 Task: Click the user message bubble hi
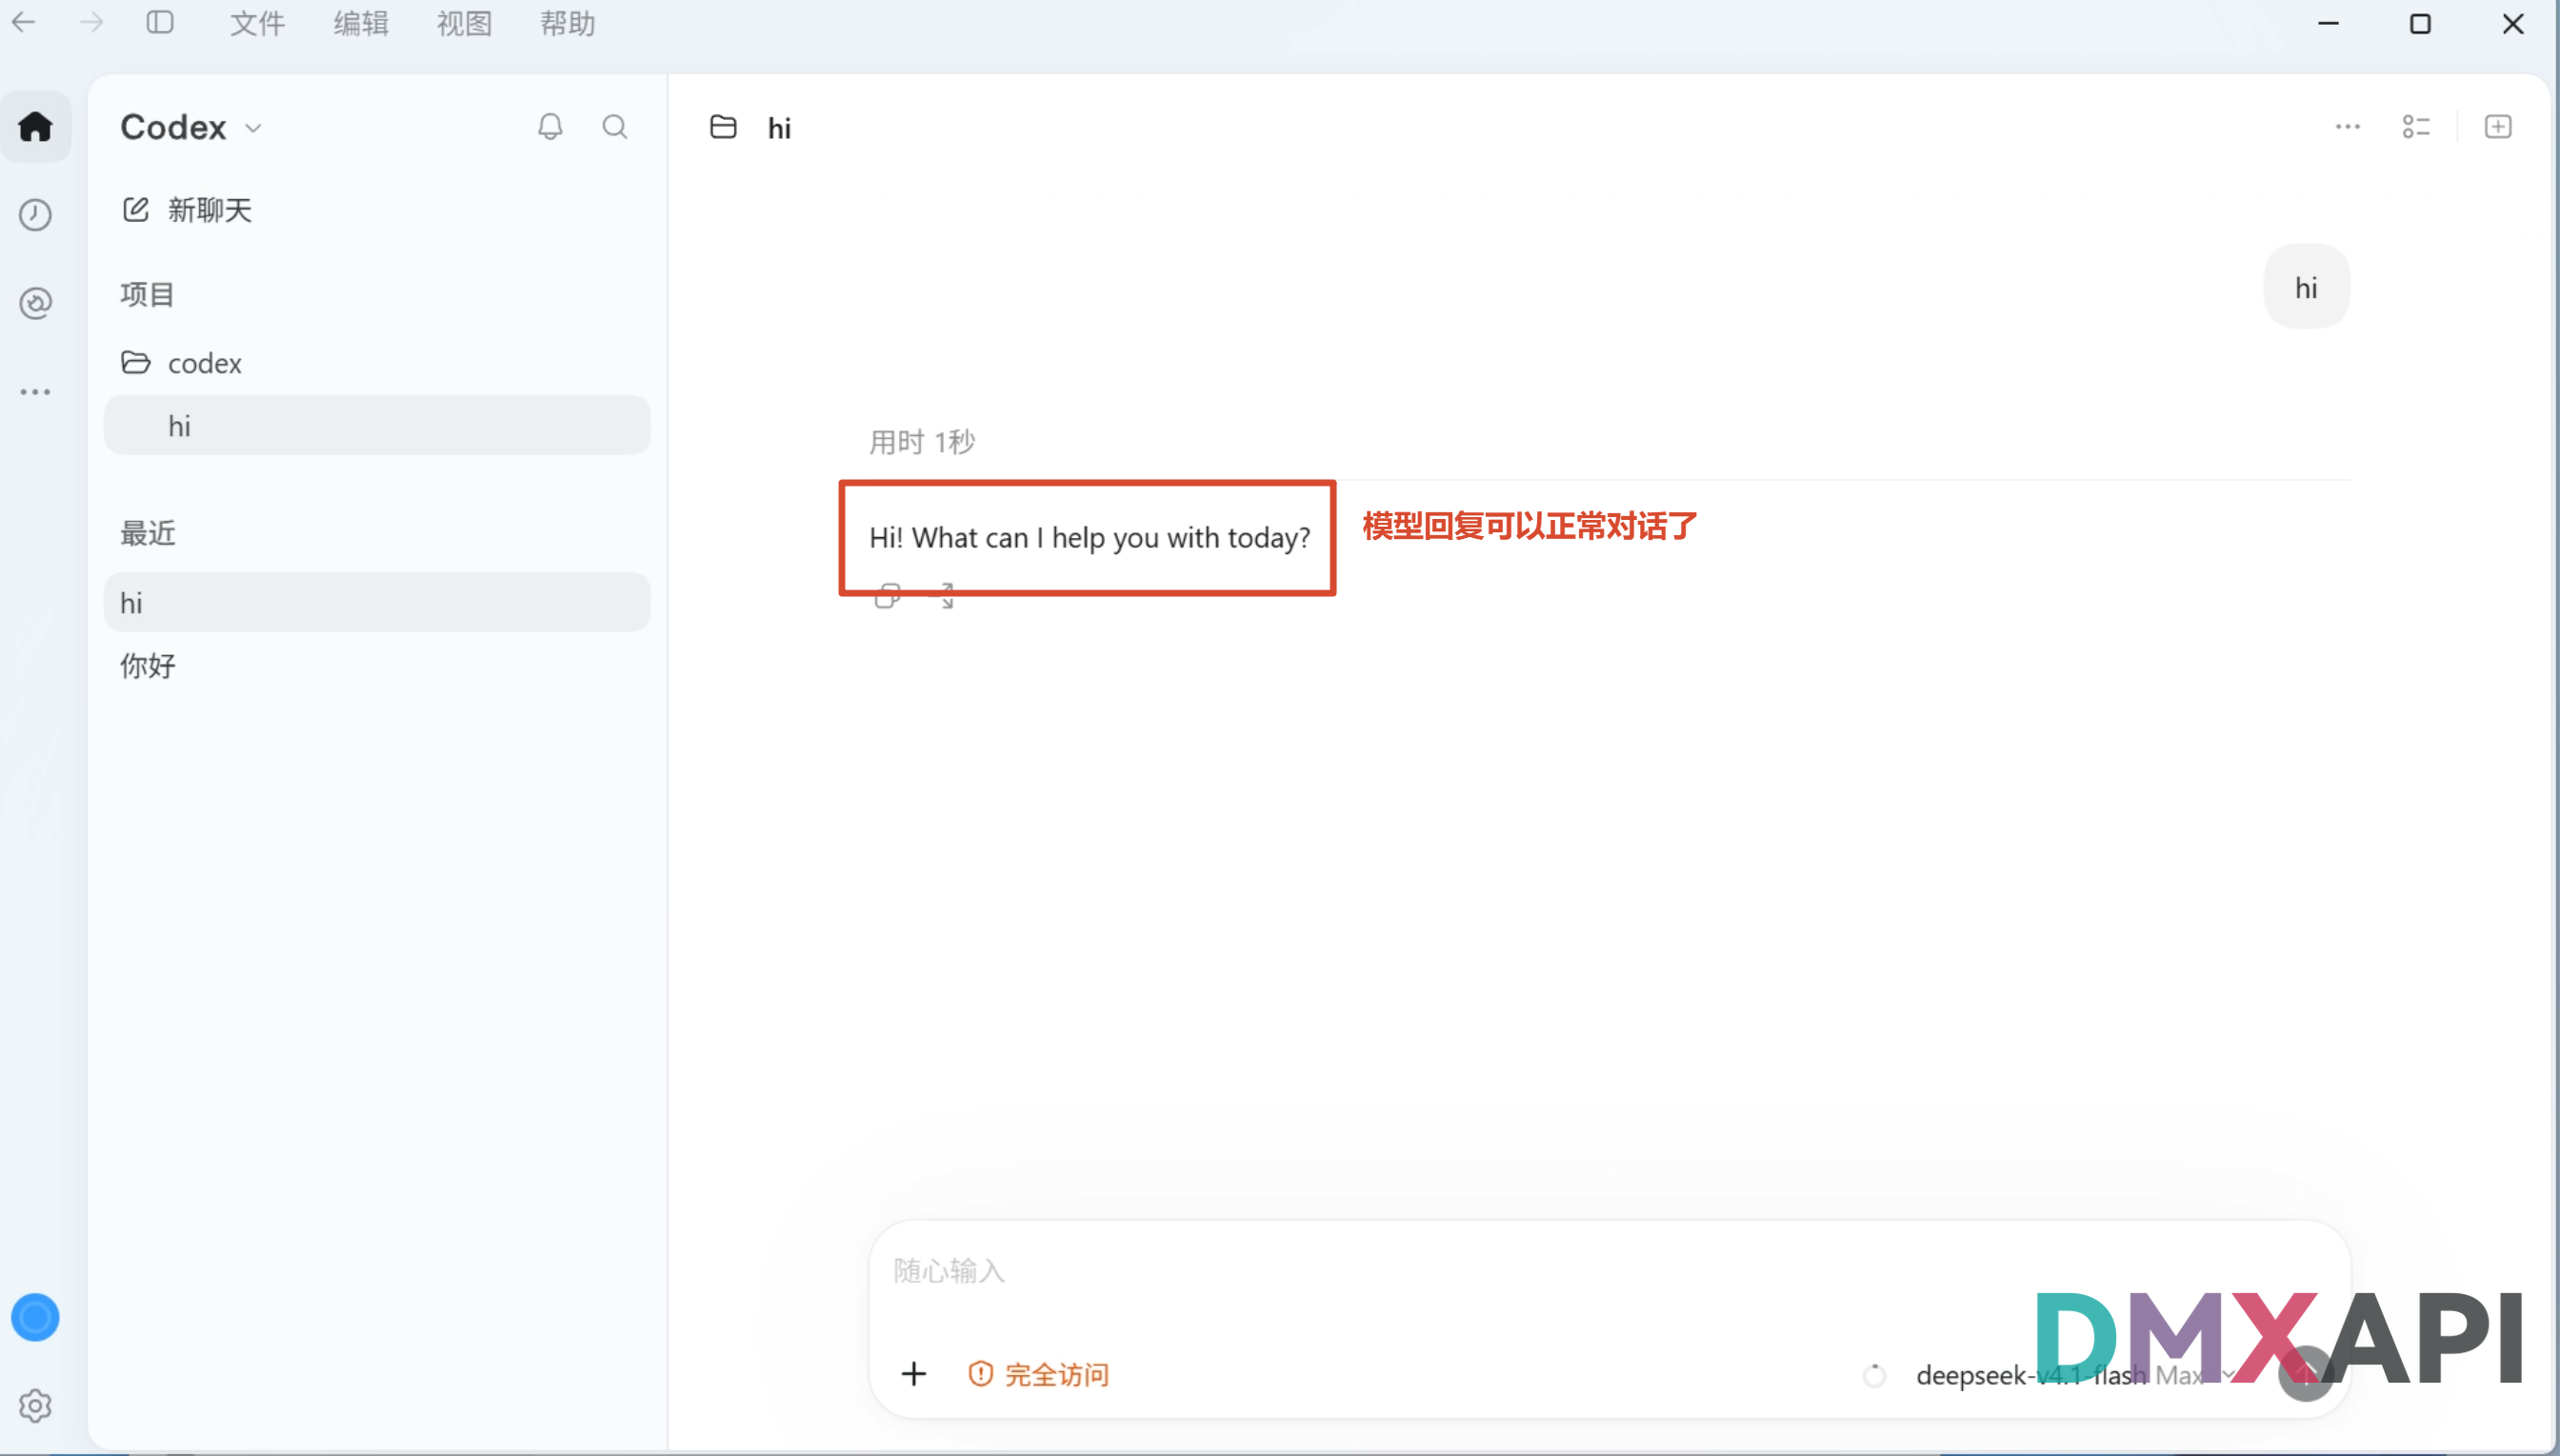2306,287
